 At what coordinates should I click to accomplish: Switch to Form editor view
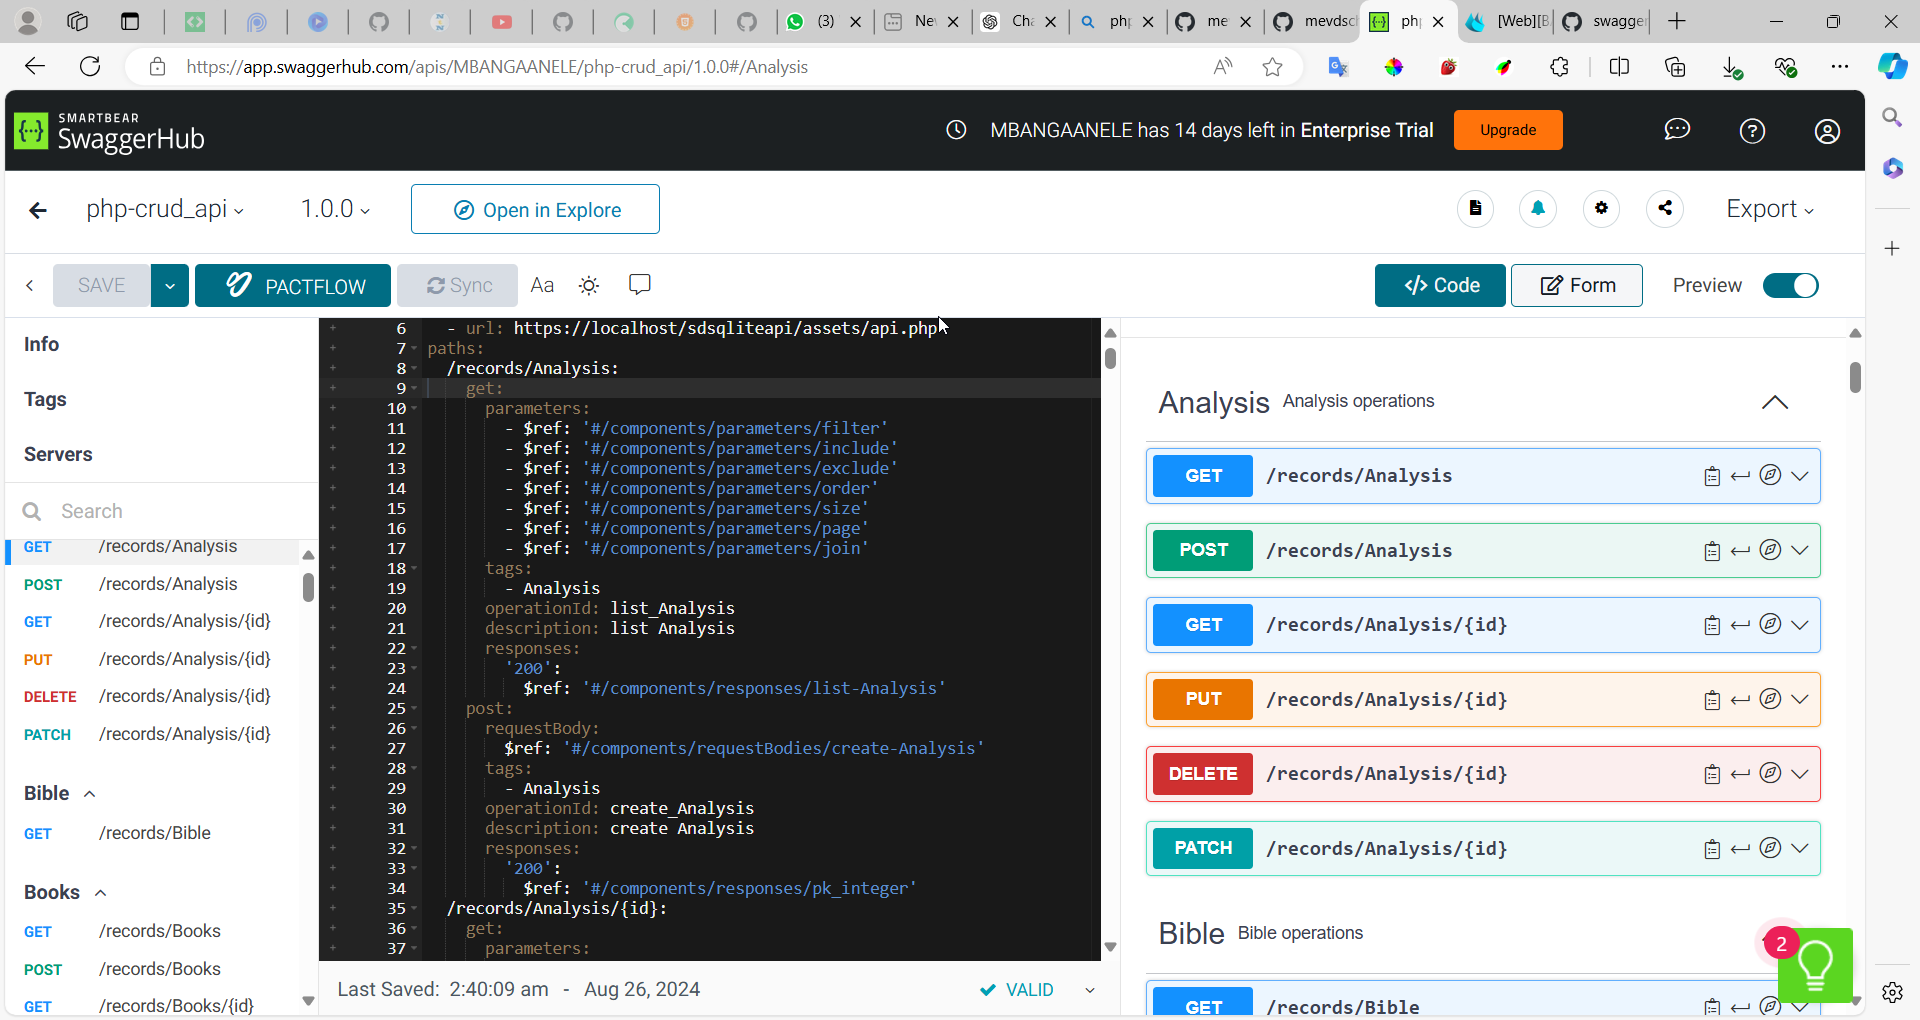(1577, 285)
